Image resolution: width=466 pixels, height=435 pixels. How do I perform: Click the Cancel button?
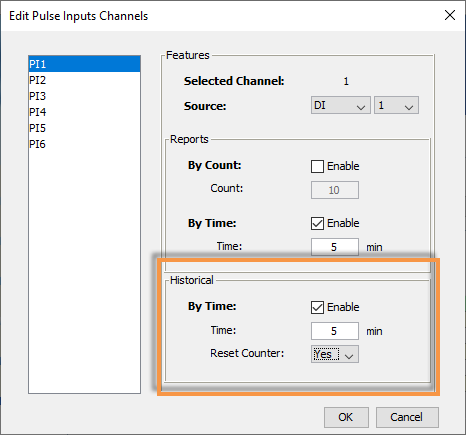pyautogui.click(x=407, y=417)
